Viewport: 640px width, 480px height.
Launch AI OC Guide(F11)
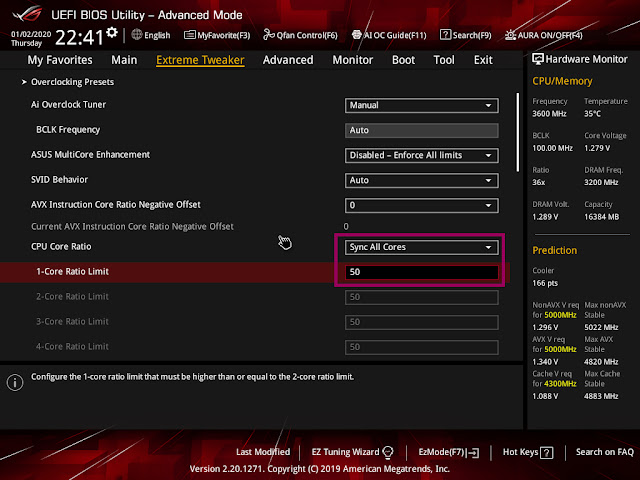point(389,35)
